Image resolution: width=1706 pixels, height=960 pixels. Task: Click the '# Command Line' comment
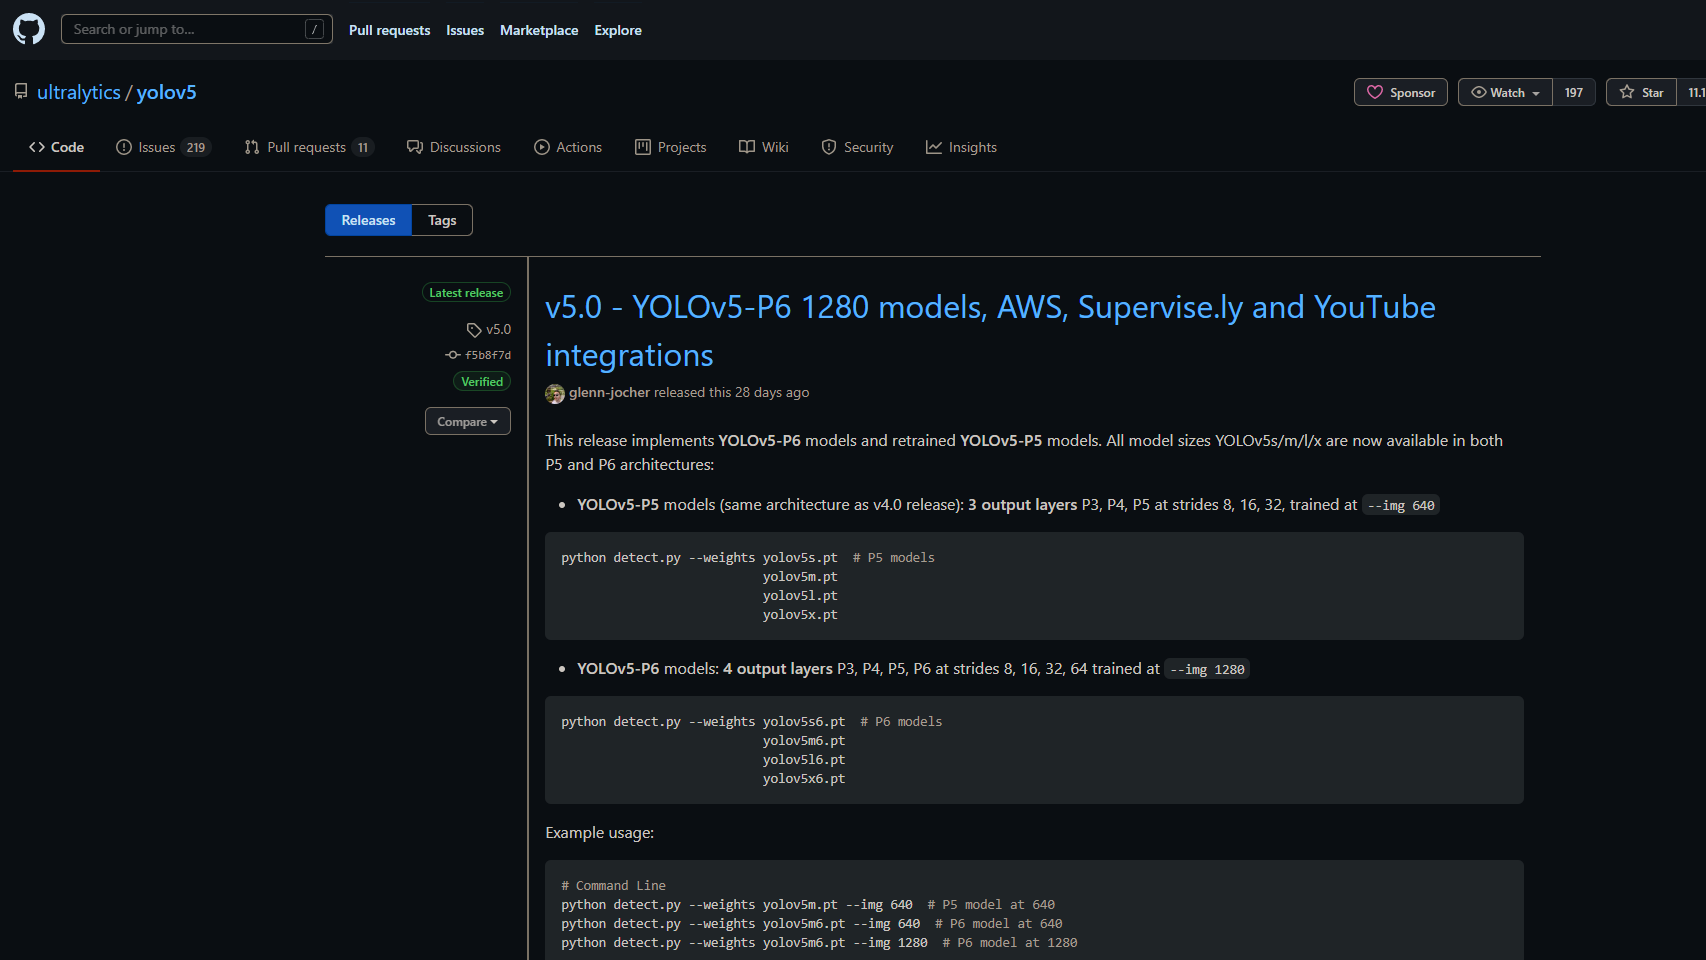pyautogui.click(x=613, y=885)
